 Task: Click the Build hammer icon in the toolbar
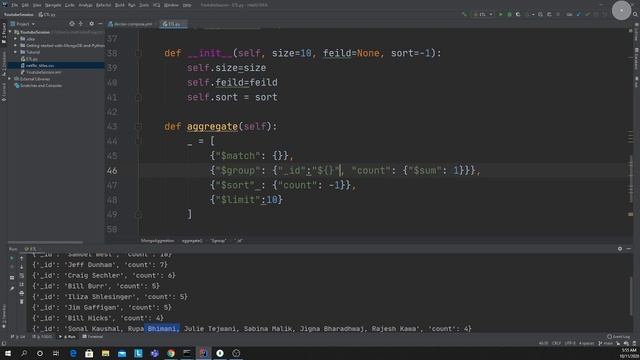click(x=464, y=14)
